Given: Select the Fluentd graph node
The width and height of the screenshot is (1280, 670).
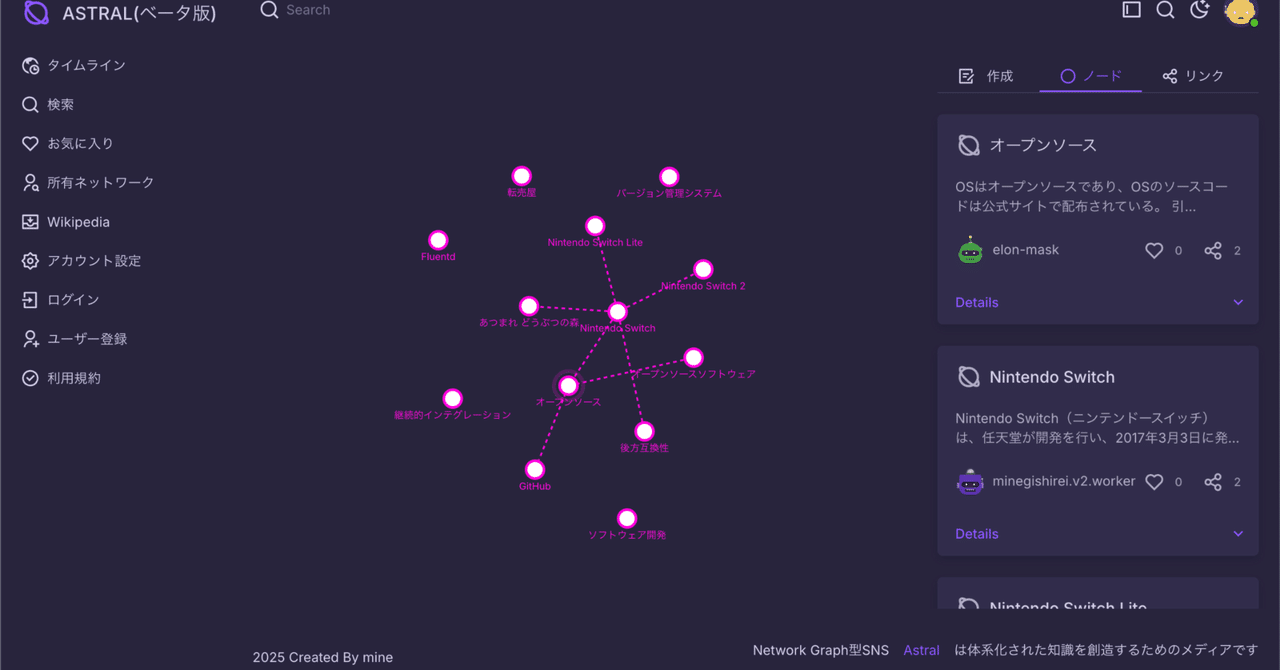Looking at the screenshot, I should coord(438,240).
